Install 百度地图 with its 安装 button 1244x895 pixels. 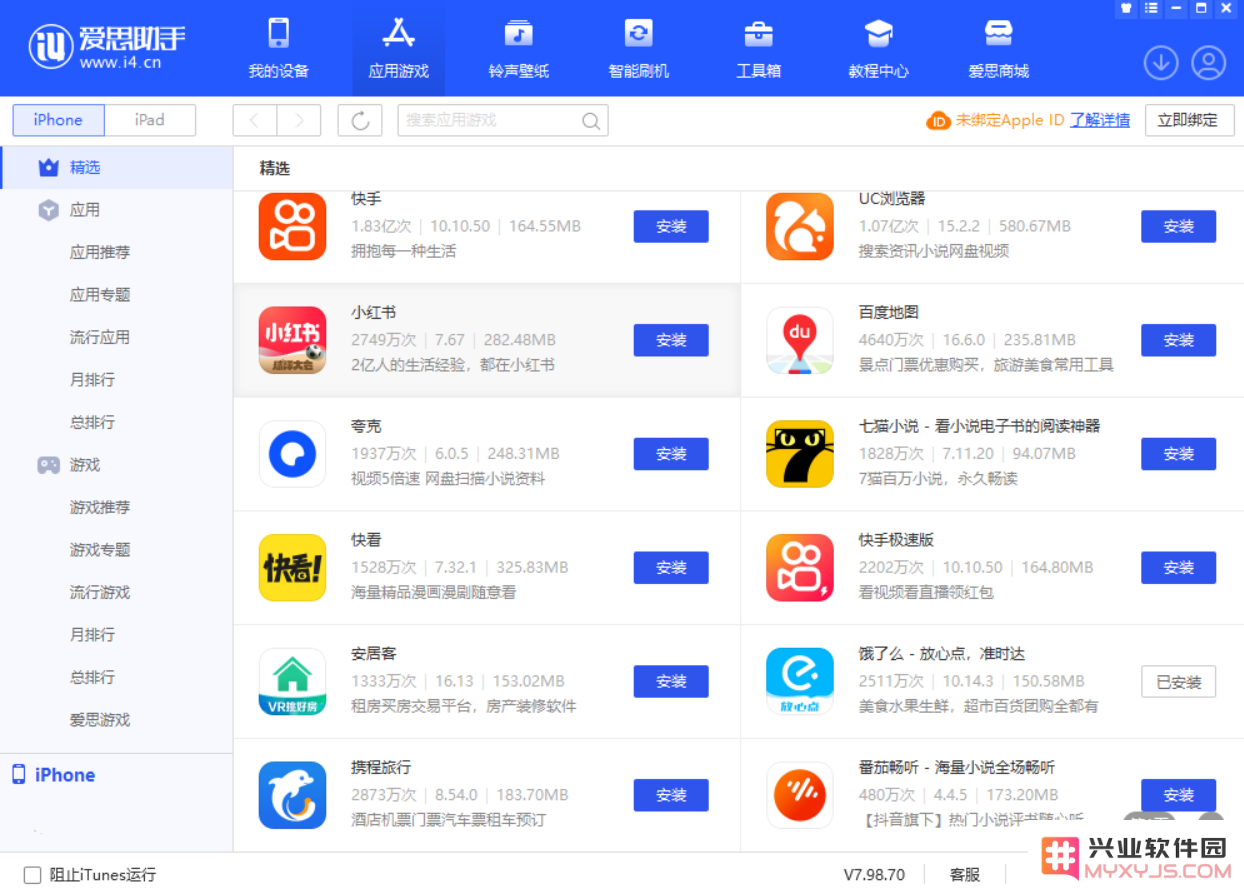pos(1179,340)
